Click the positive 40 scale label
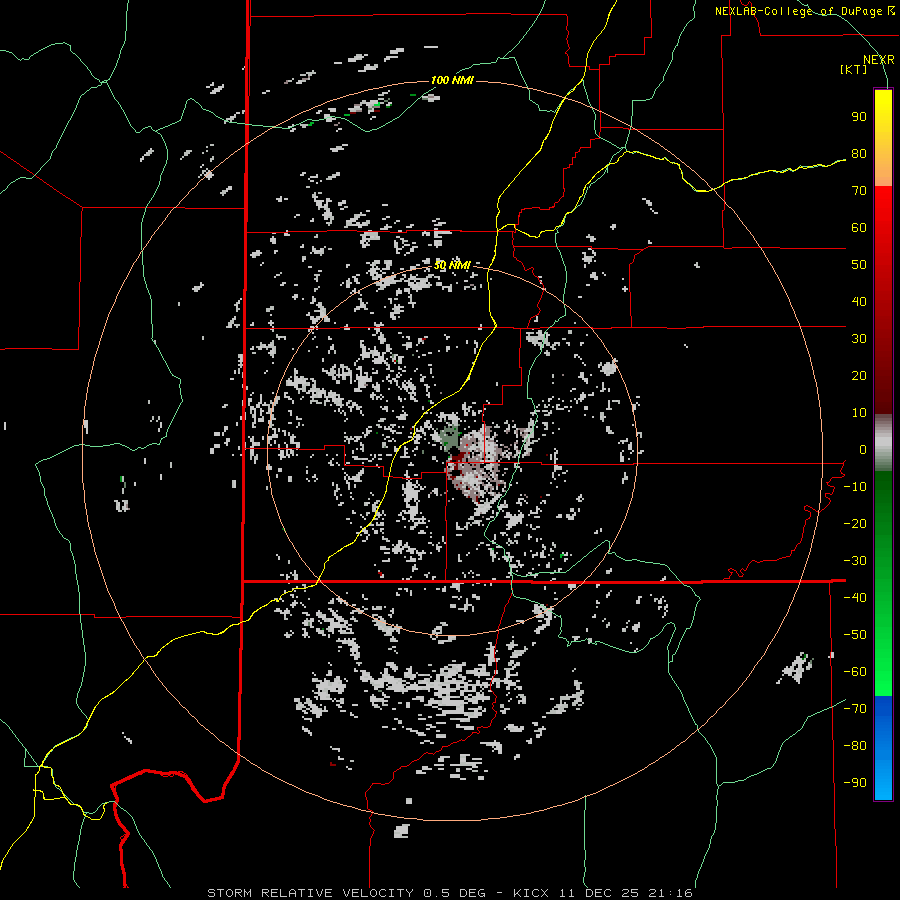The image size is (900, 900). tap(859, 301)
